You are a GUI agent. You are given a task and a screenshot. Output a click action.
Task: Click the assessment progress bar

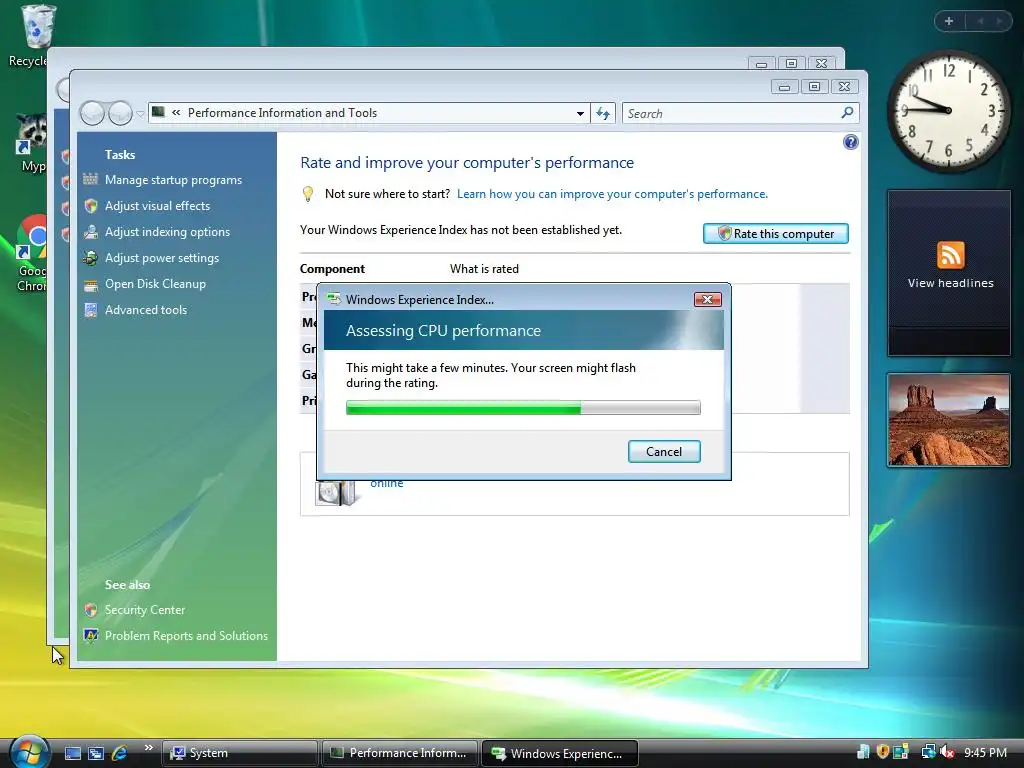(523, 408)
